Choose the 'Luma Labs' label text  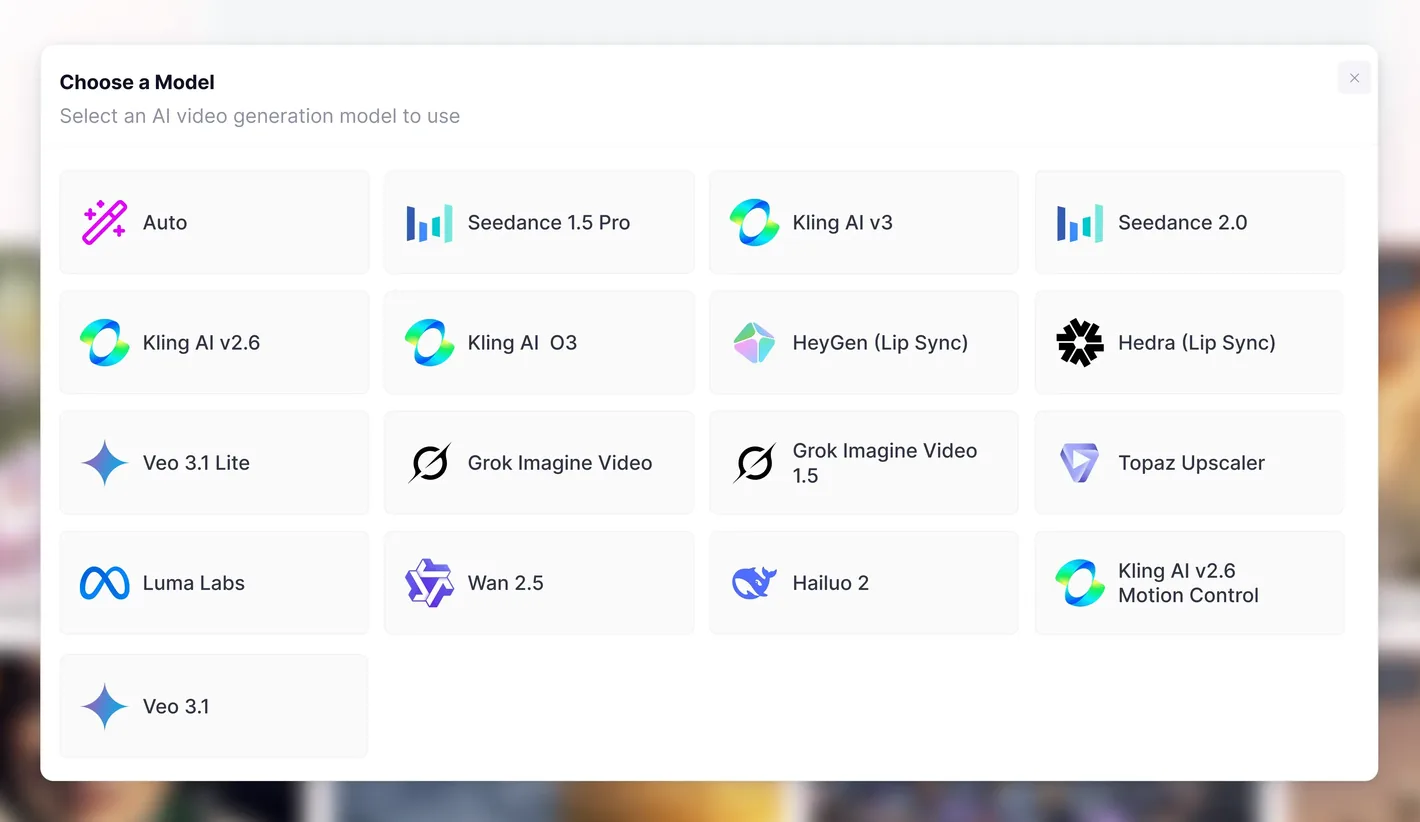tap(194, 583)
